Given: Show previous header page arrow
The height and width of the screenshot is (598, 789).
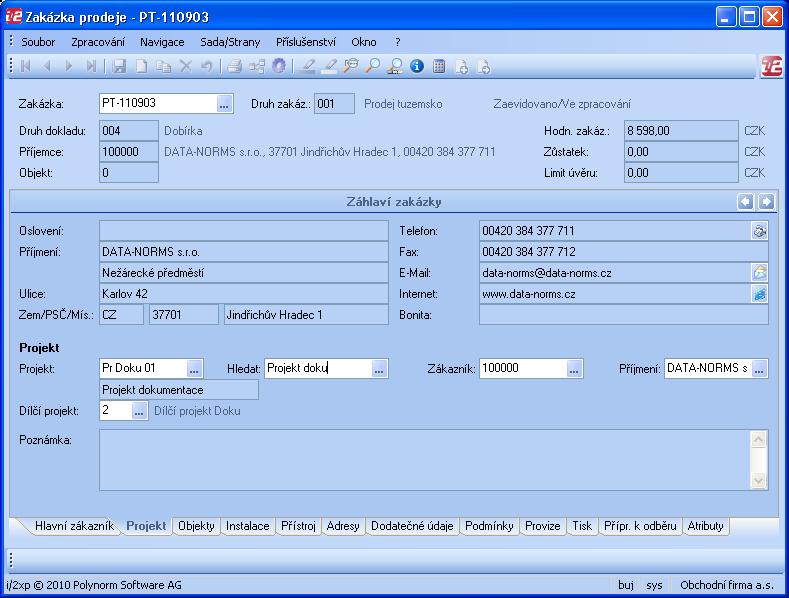Looking at the screenshot, I should click(x=745, y=202).
